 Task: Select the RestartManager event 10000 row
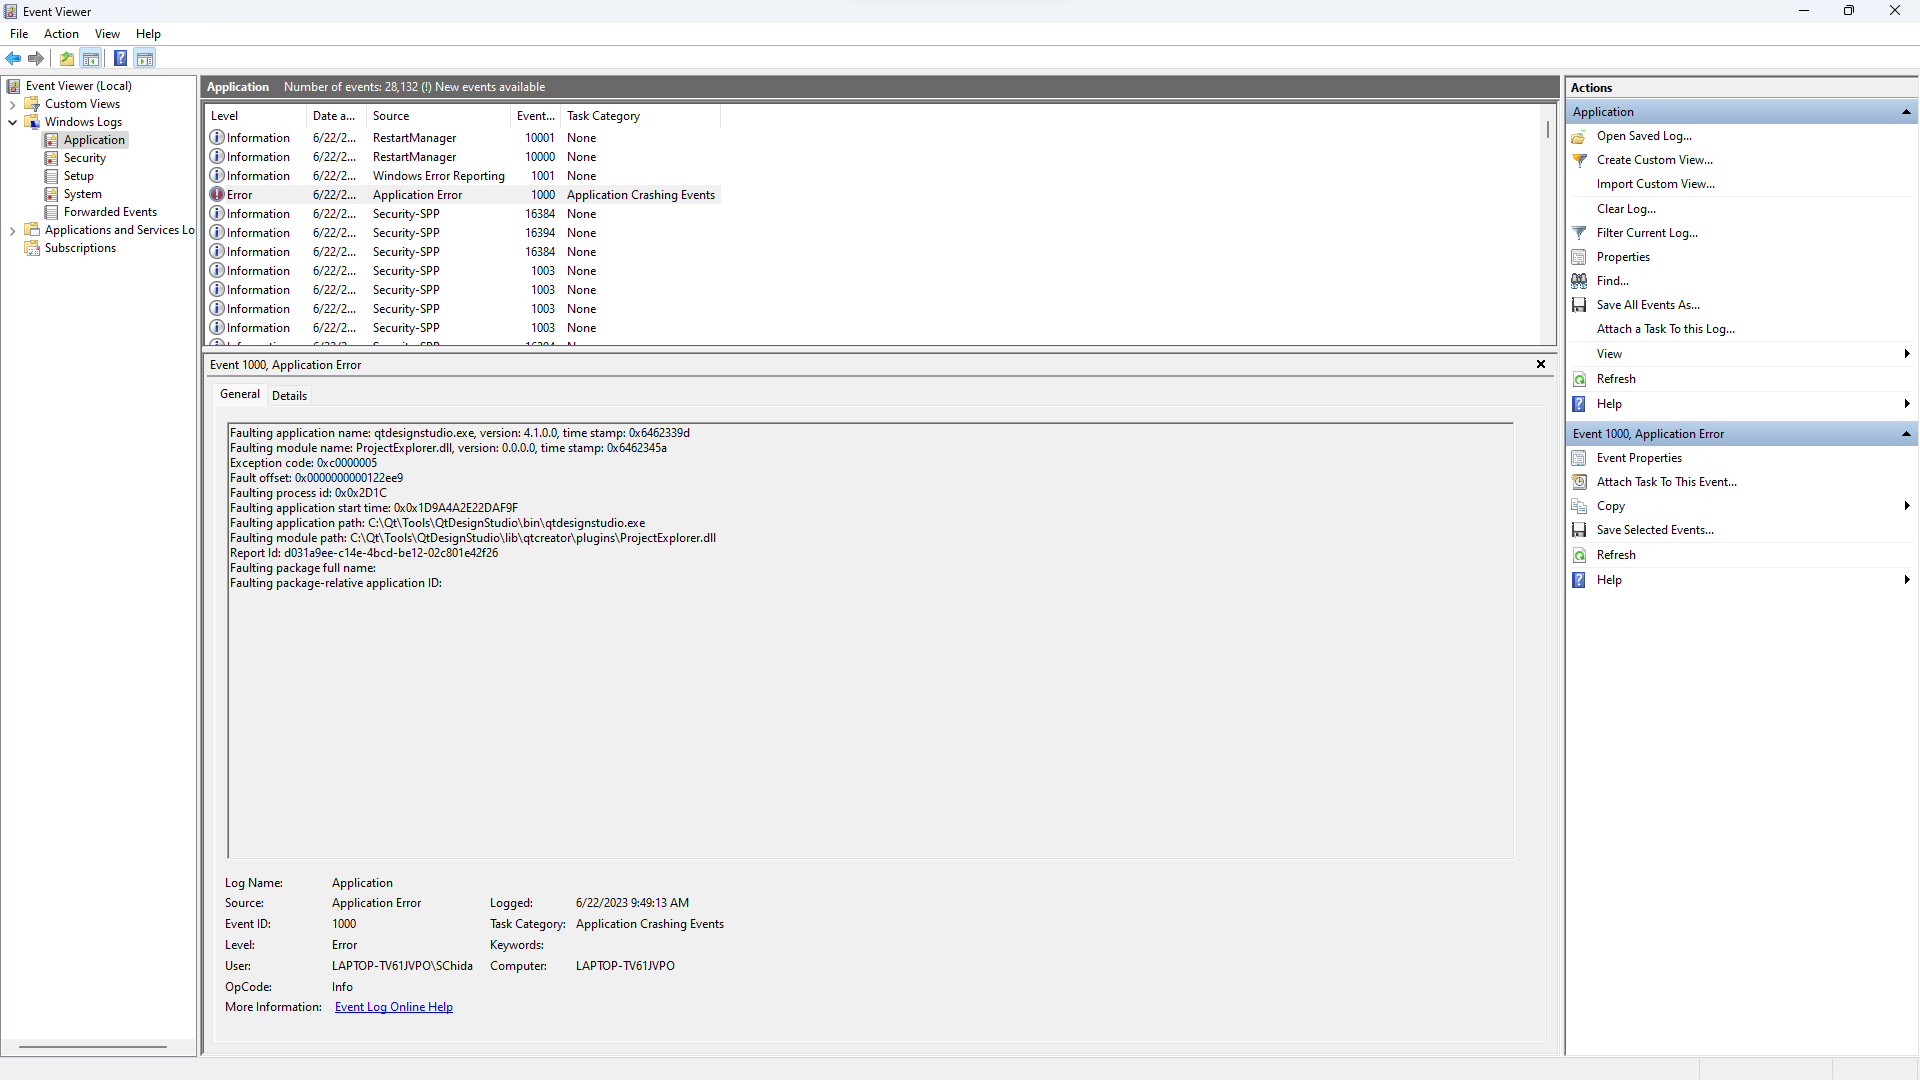click(x=463, y=157)
